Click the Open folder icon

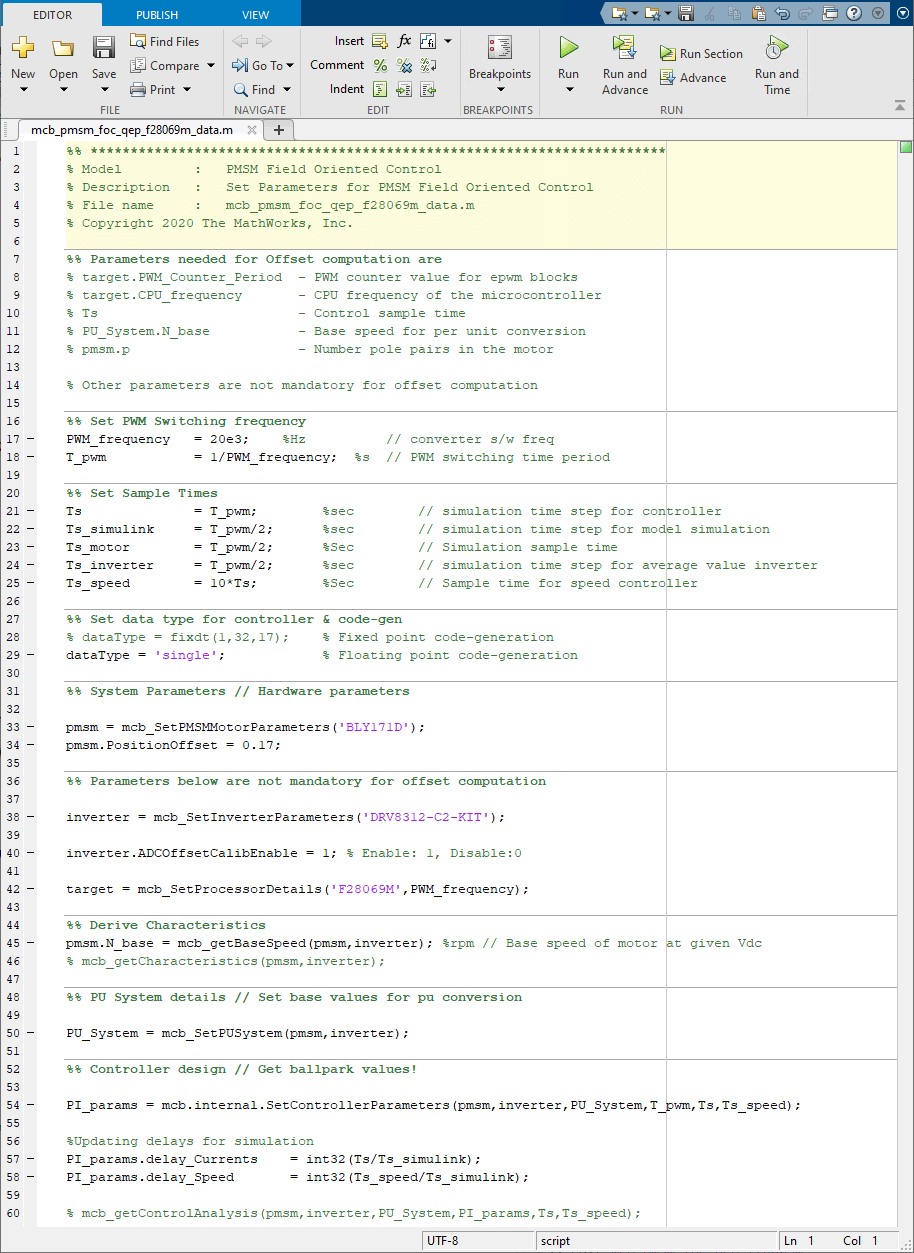[63, 47]
